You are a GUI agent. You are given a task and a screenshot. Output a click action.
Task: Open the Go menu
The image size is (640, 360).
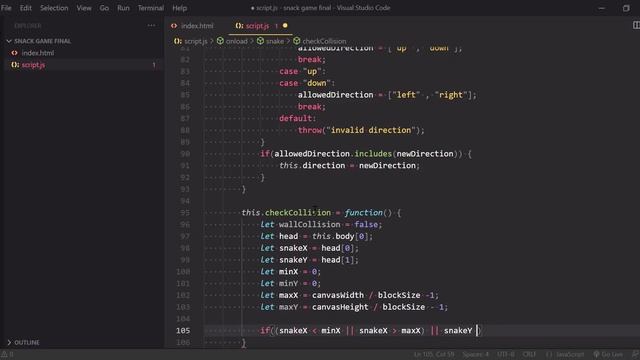click(x=104, y=8)
